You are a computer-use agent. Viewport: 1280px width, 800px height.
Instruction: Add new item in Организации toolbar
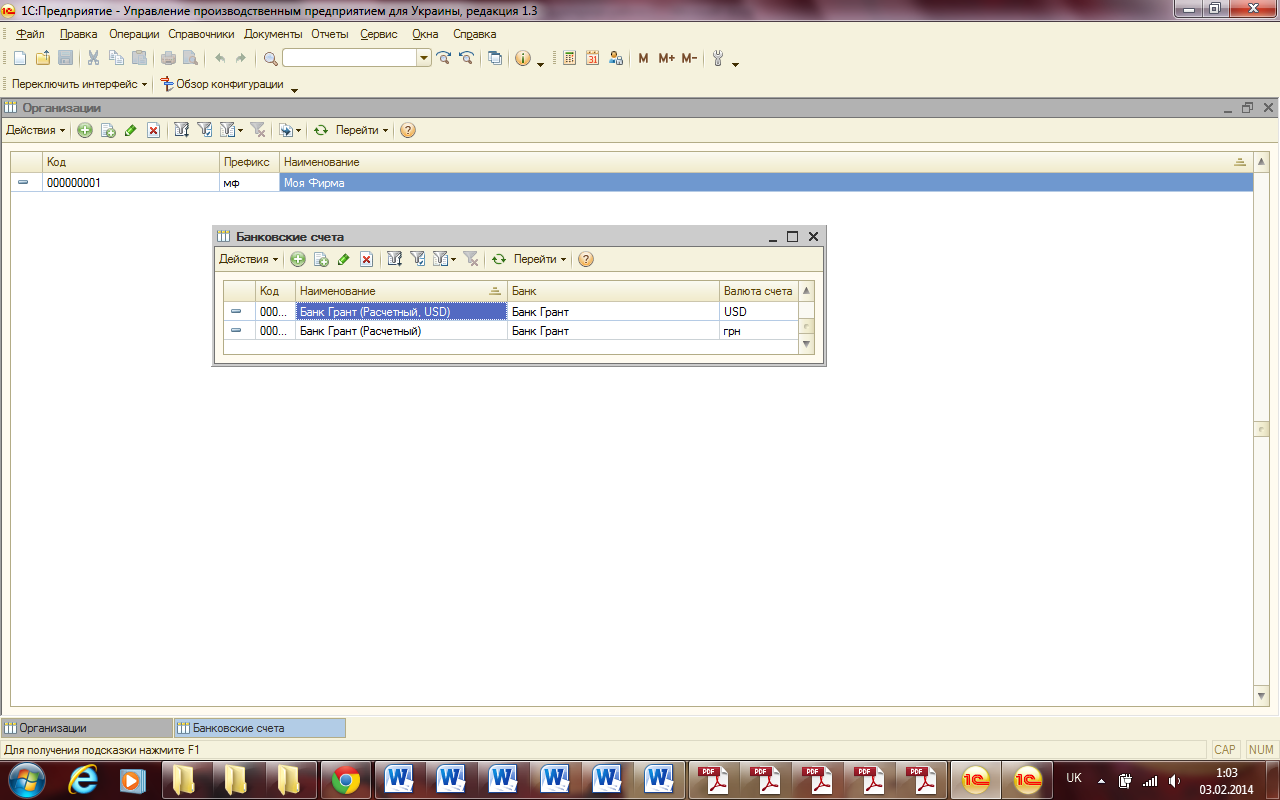coord(85,130)
